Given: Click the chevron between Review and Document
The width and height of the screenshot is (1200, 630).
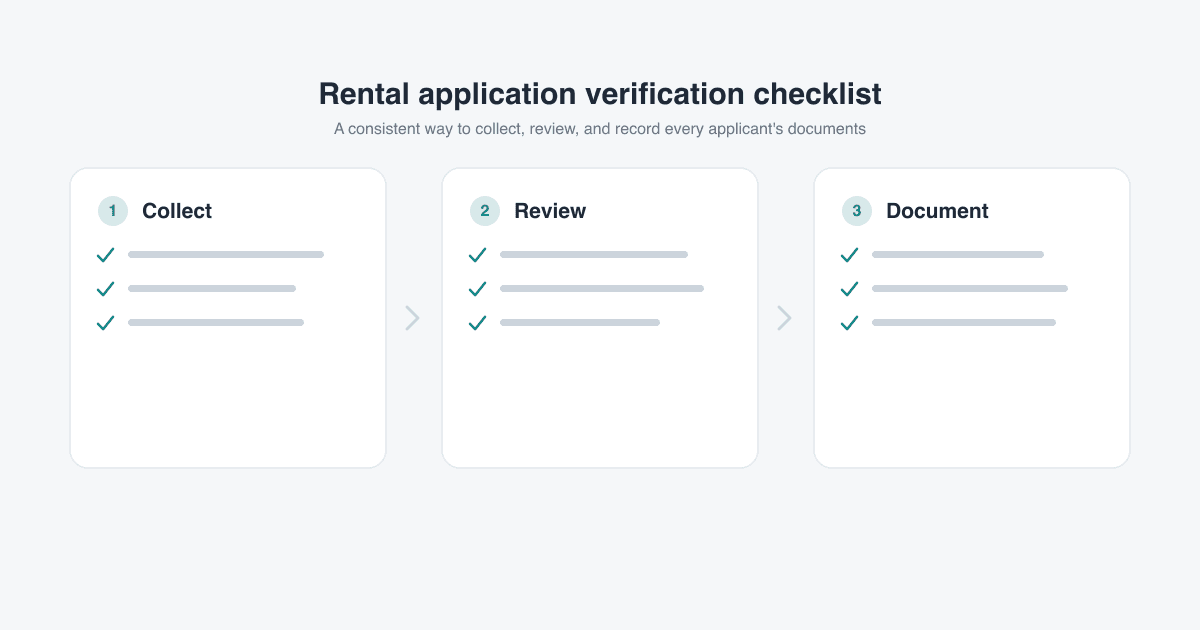Looking at the screenshot, I should pos(785,318).
